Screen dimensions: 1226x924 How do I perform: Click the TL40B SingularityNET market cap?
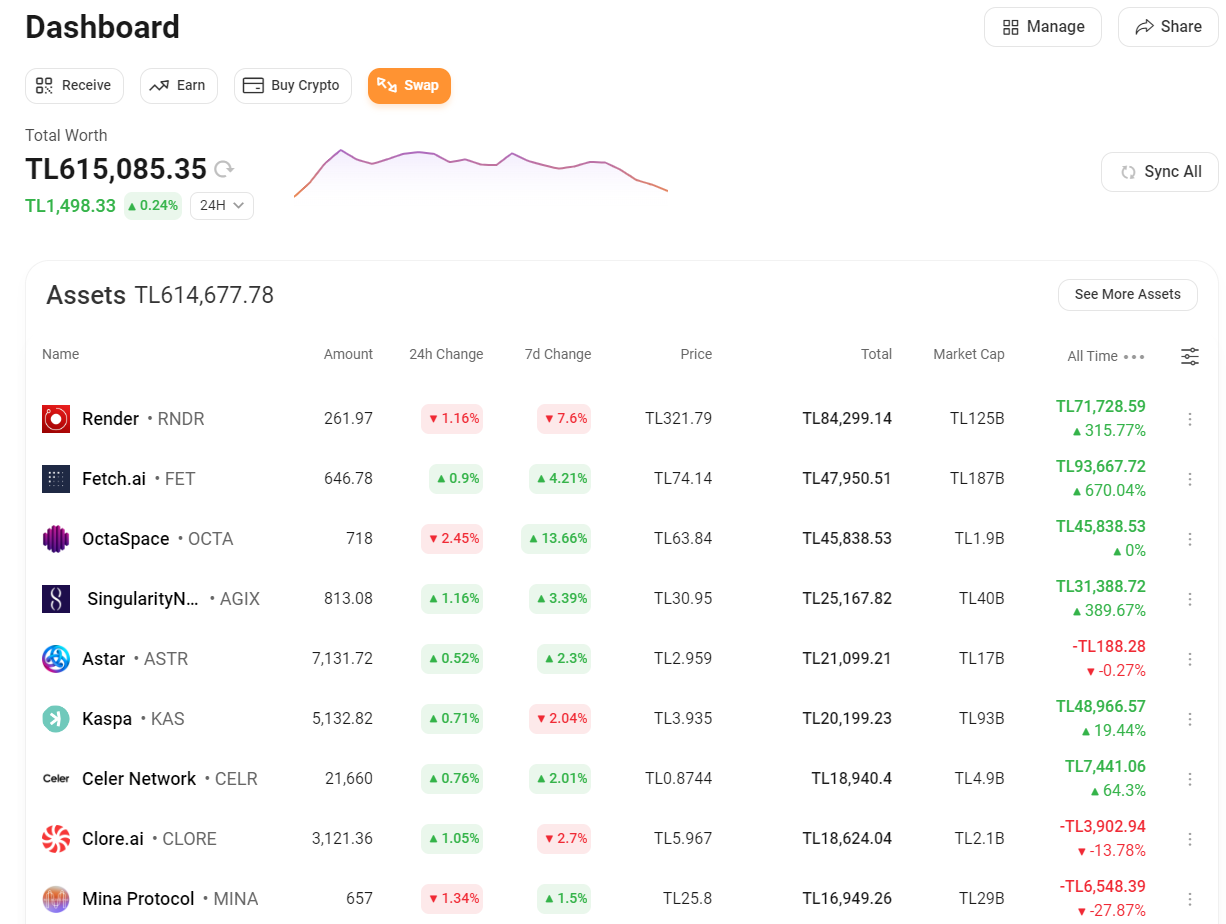pyautogui.click(x=982, y=599)
